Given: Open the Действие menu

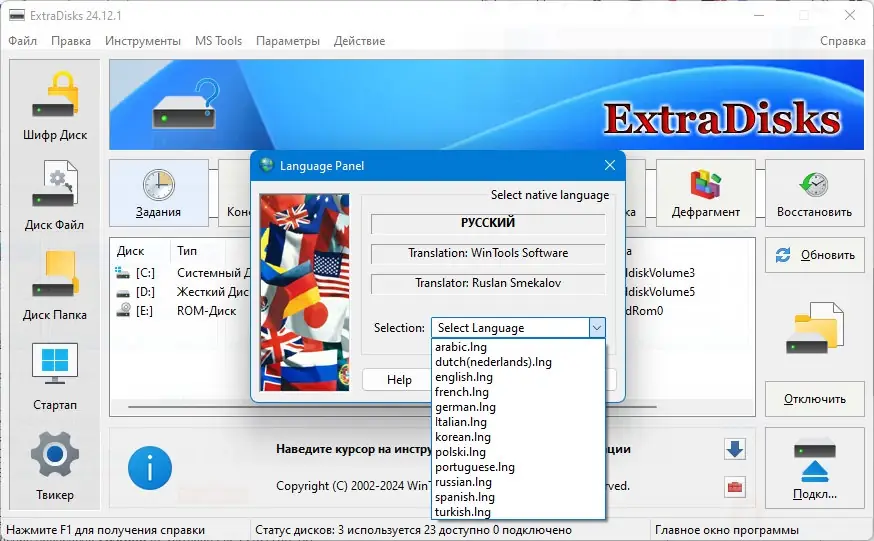Looking at the screenshot, I should 360,41.
